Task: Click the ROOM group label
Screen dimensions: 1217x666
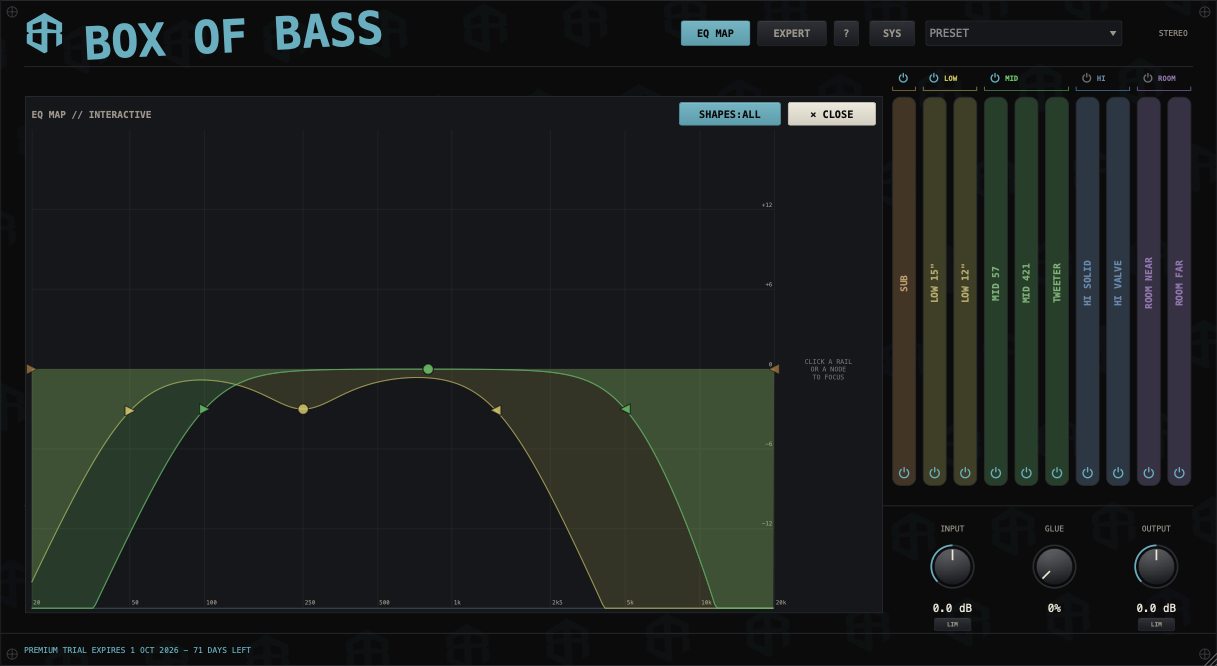Action: [x=1166, y=78]
